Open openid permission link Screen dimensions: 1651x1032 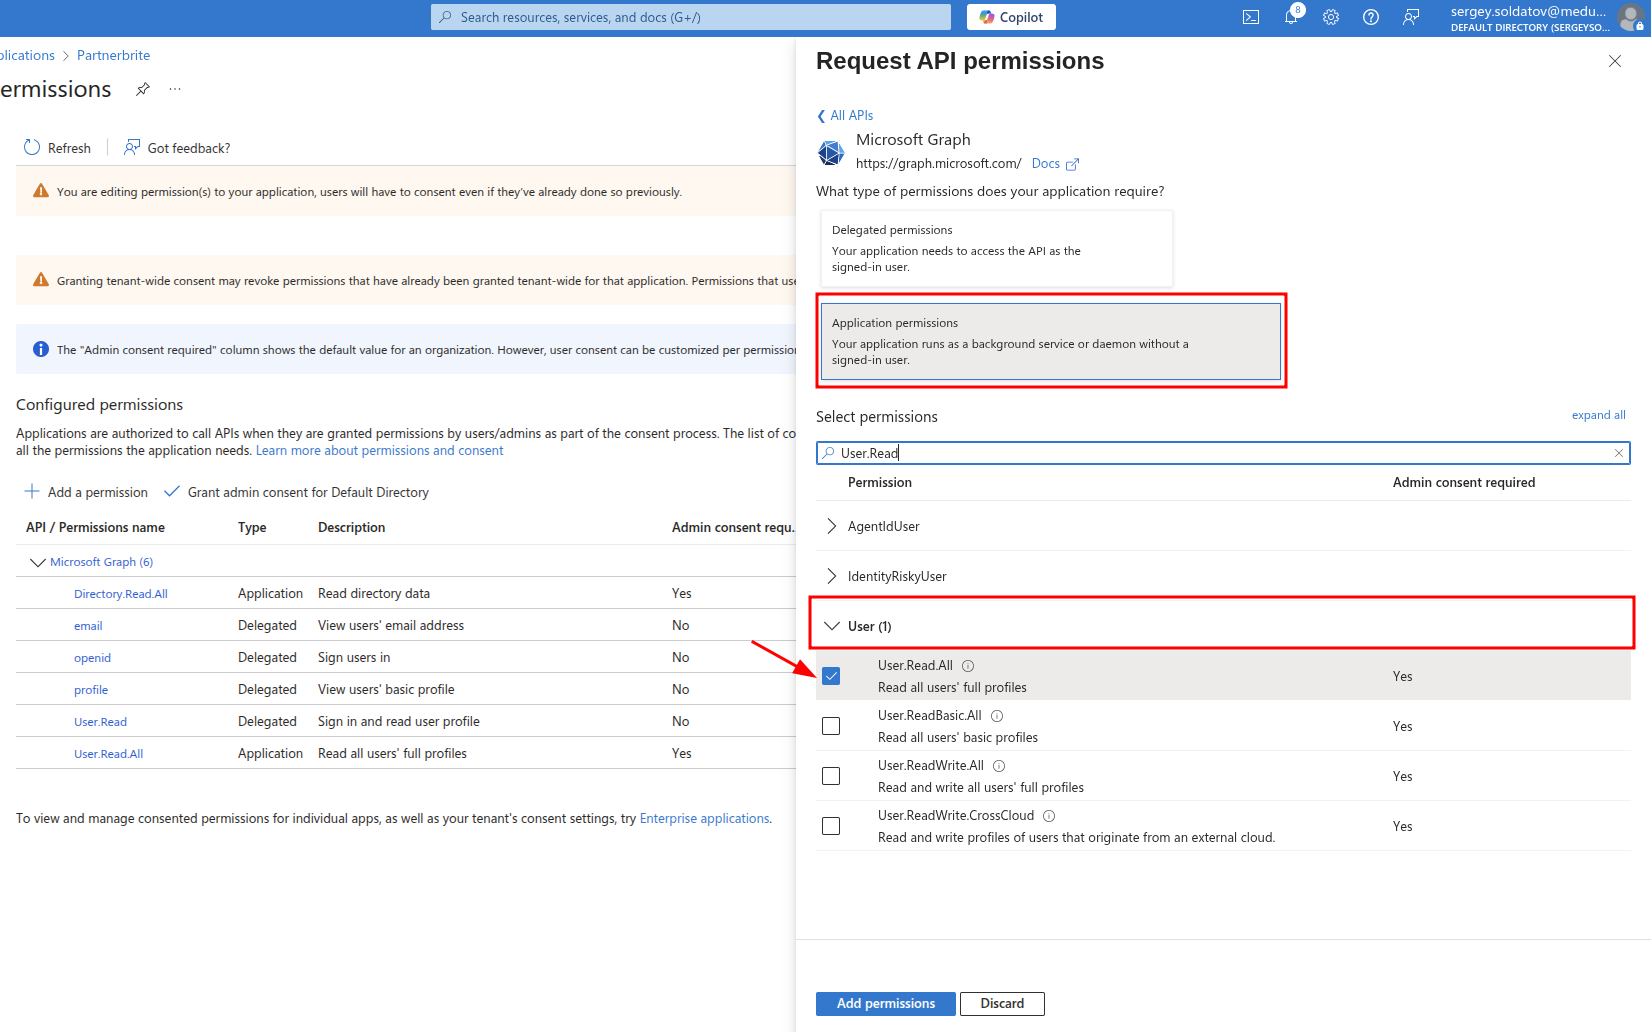[92, 658]
